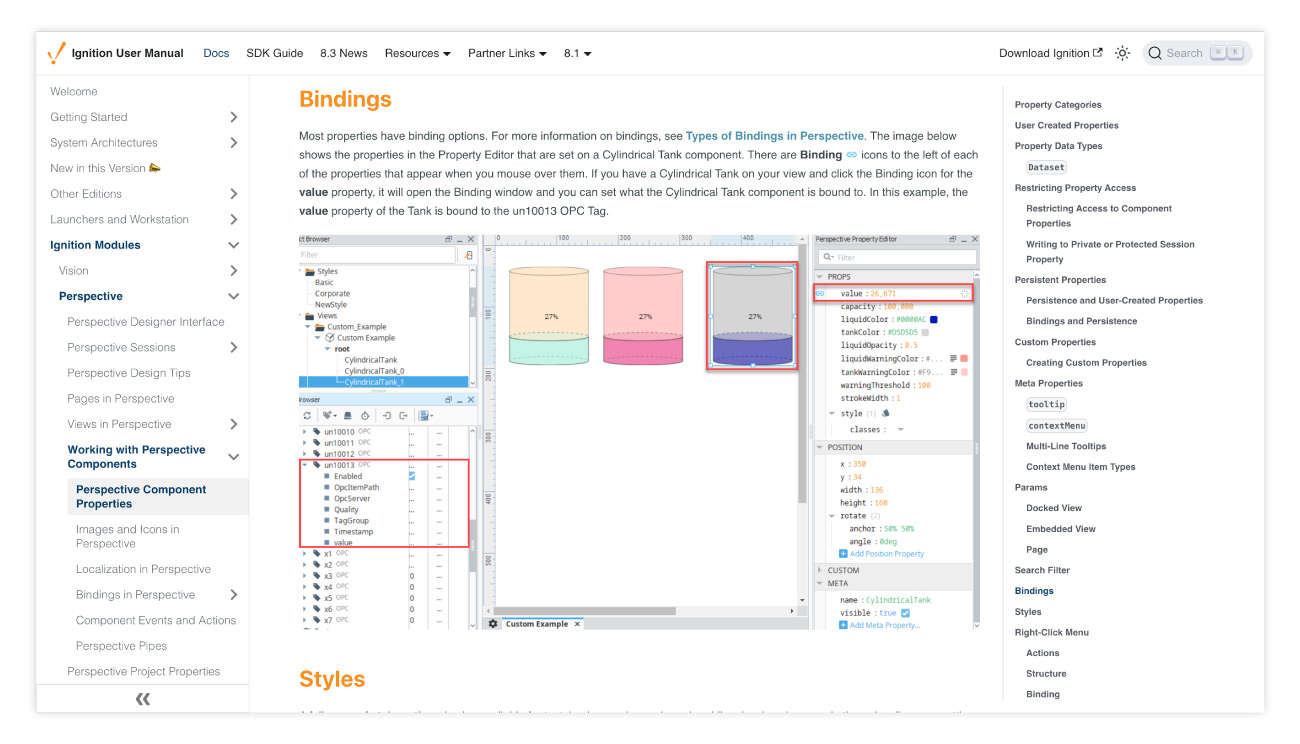1300x744 pixels.
Task: Select the OpcItemPath row under un10013
Action: pos(357,487)
